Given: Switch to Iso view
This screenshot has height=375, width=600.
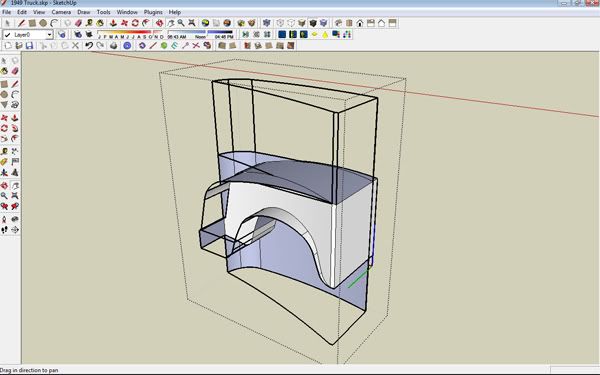Looking at the screenshot, I should [x=338, y=23].
